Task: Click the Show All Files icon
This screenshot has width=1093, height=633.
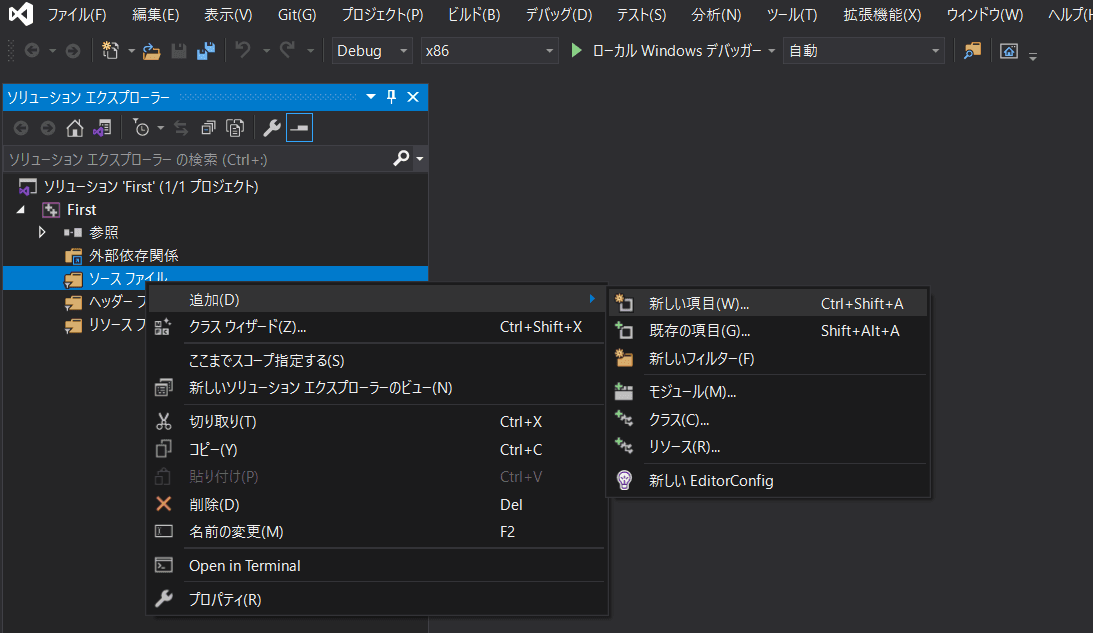Action: [x=235, y=128]
